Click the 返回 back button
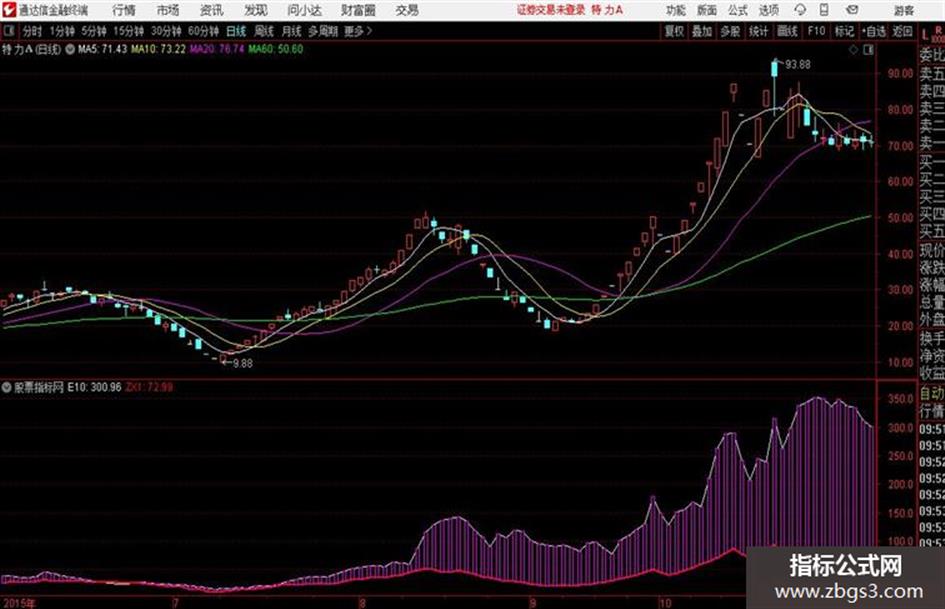 [902, 31]
